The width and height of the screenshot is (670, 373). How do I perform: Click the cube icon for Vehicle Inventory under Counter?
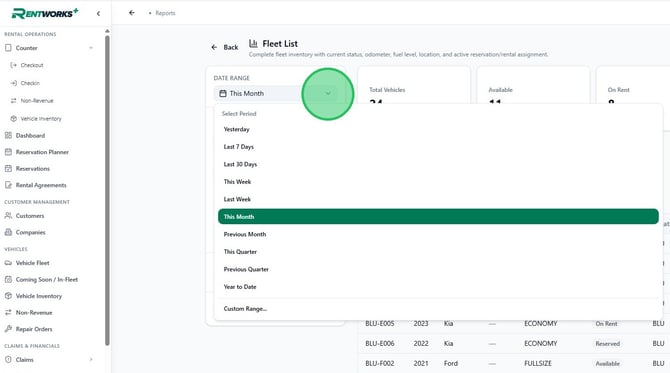click(13, 119)
